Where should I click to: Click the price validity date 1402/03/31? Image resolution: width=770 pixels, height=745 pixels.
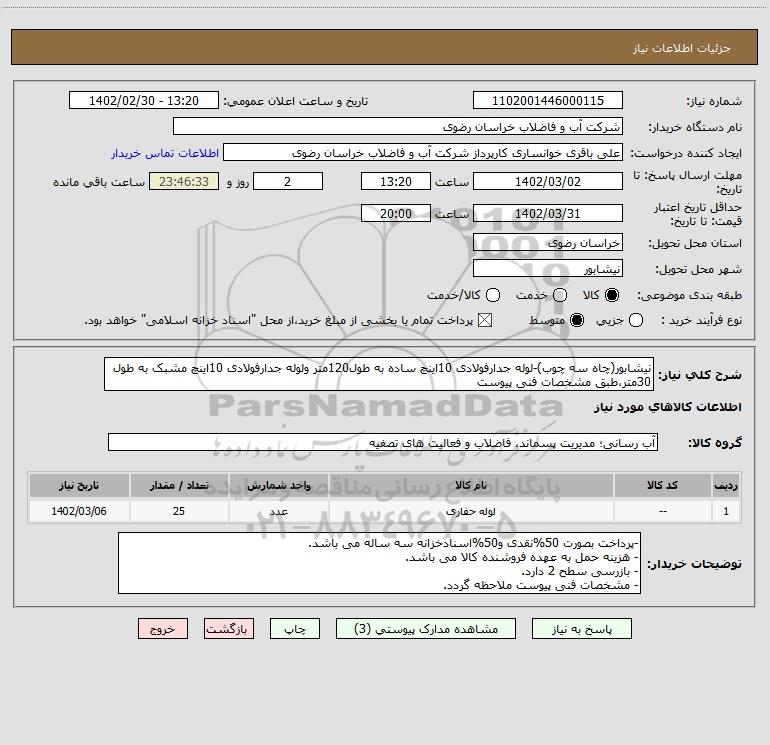click(548, 214)
